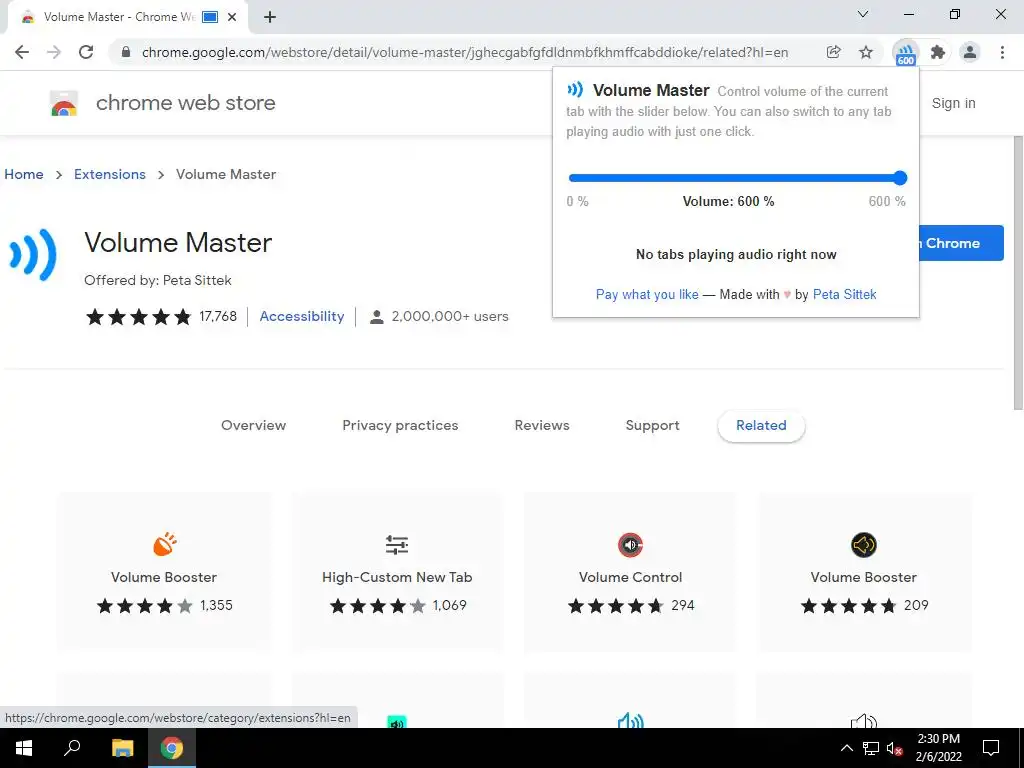Screen dimensions: 1024x768
Task: Click the network tray icon
Action: (x=871, y=748)
